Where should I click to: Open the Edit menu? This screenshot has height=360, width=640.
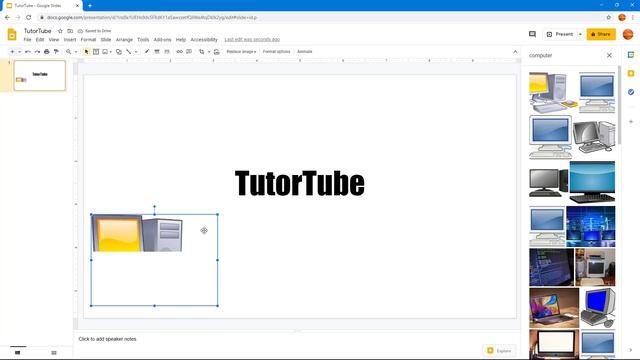40,40
